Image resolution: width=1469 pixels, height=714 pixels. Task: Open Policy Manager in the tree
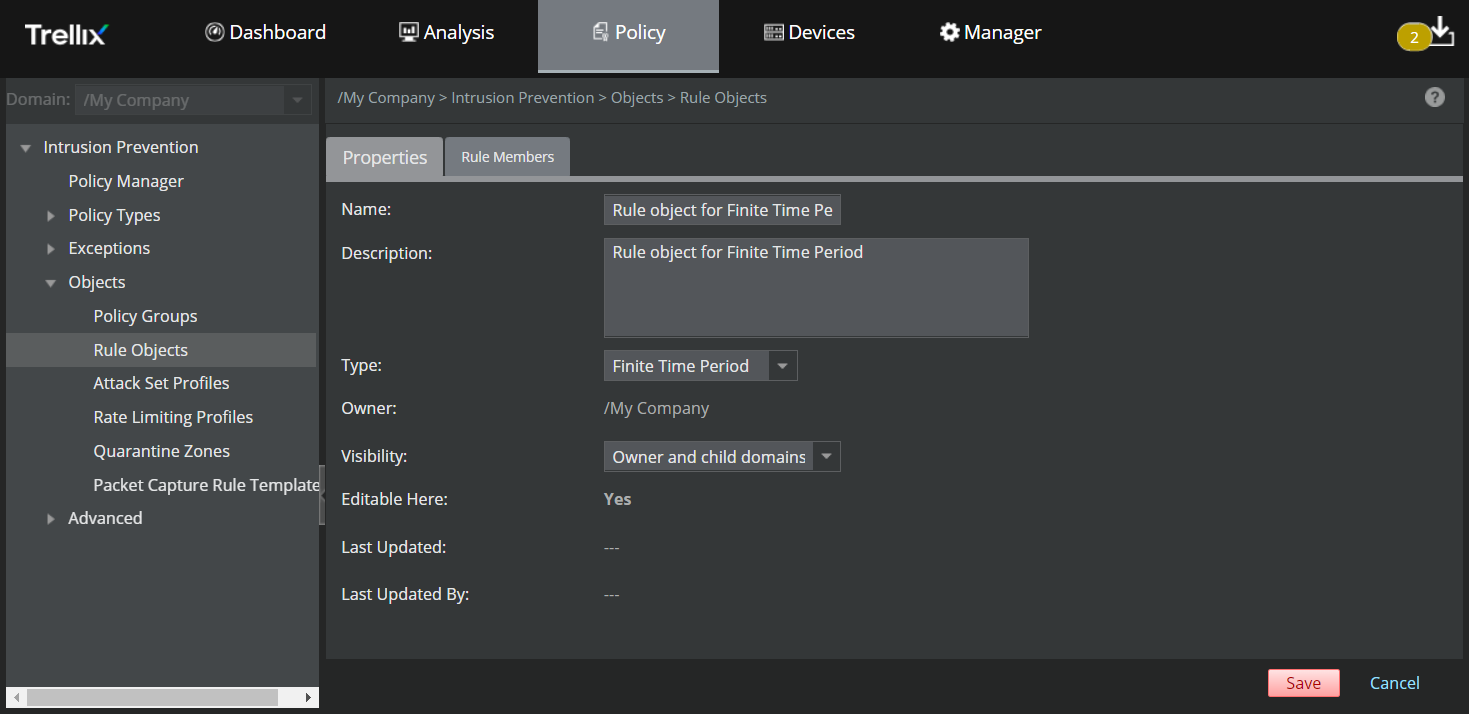tap(126, 181)
